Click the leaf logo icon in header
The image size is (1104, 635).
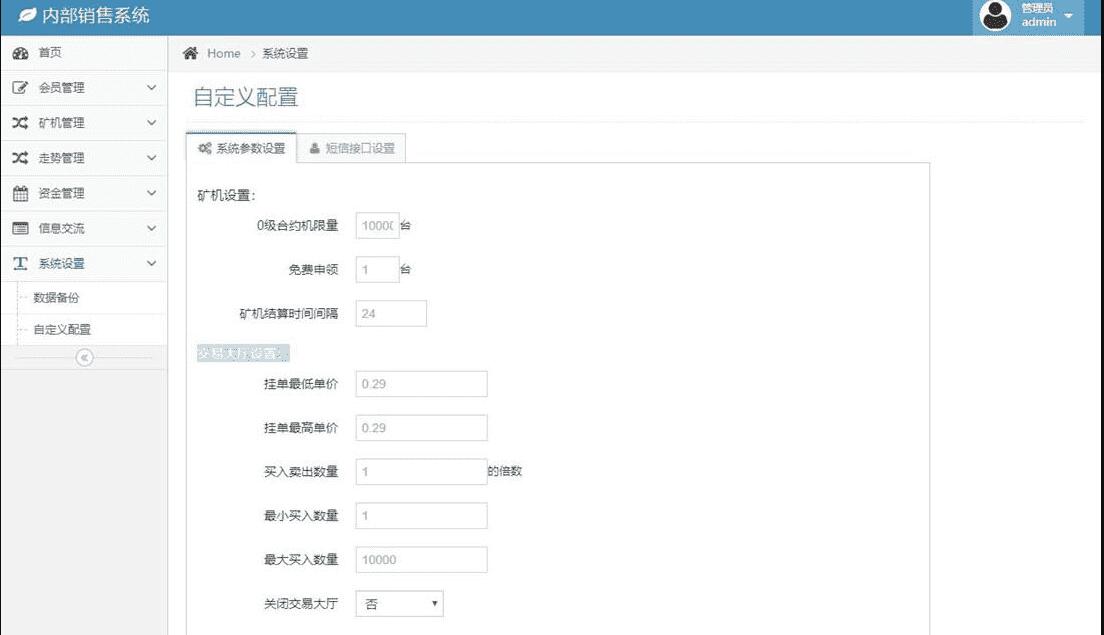[x=27, y=15]
